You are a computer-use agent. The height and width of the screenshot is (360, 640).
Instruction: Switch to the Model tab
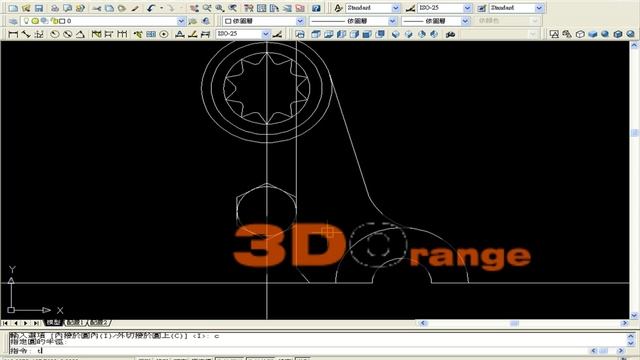pos(53,322)
